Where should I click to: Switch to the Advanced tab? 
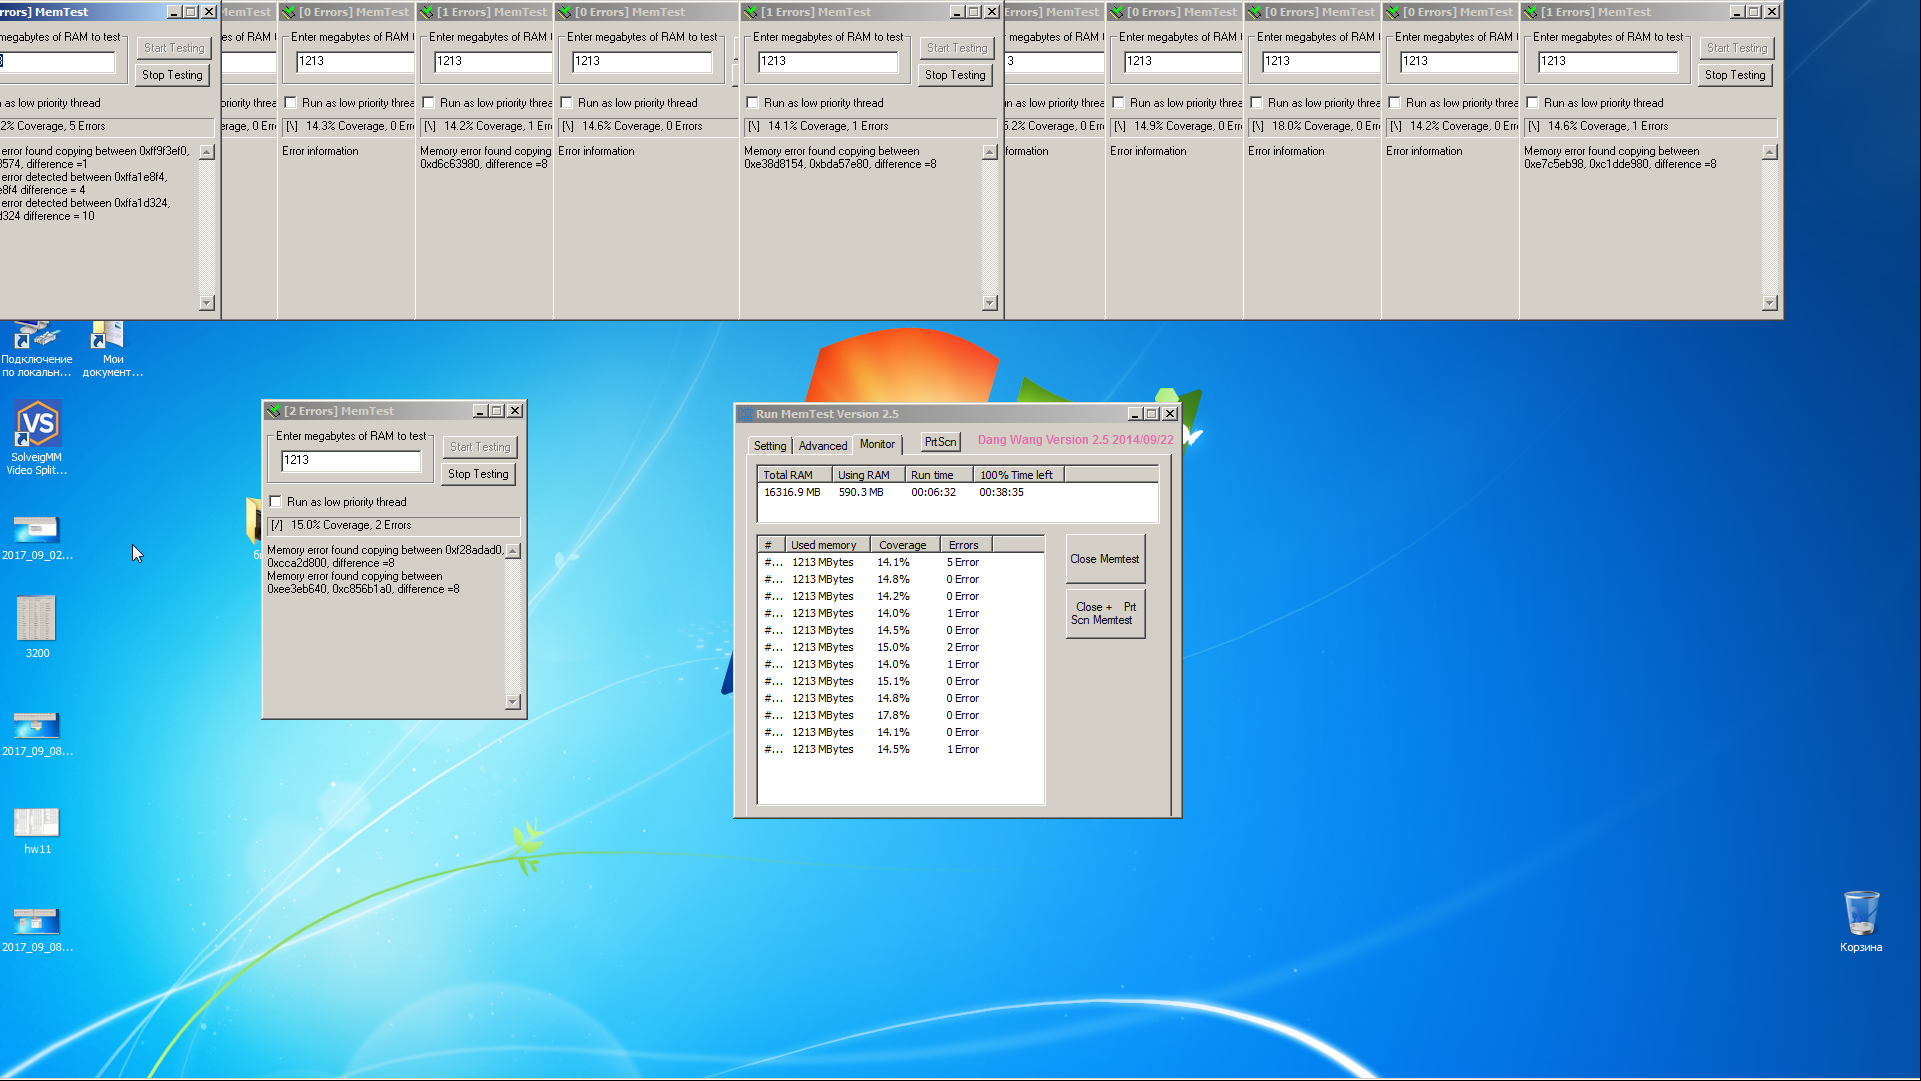coord(822,446)
